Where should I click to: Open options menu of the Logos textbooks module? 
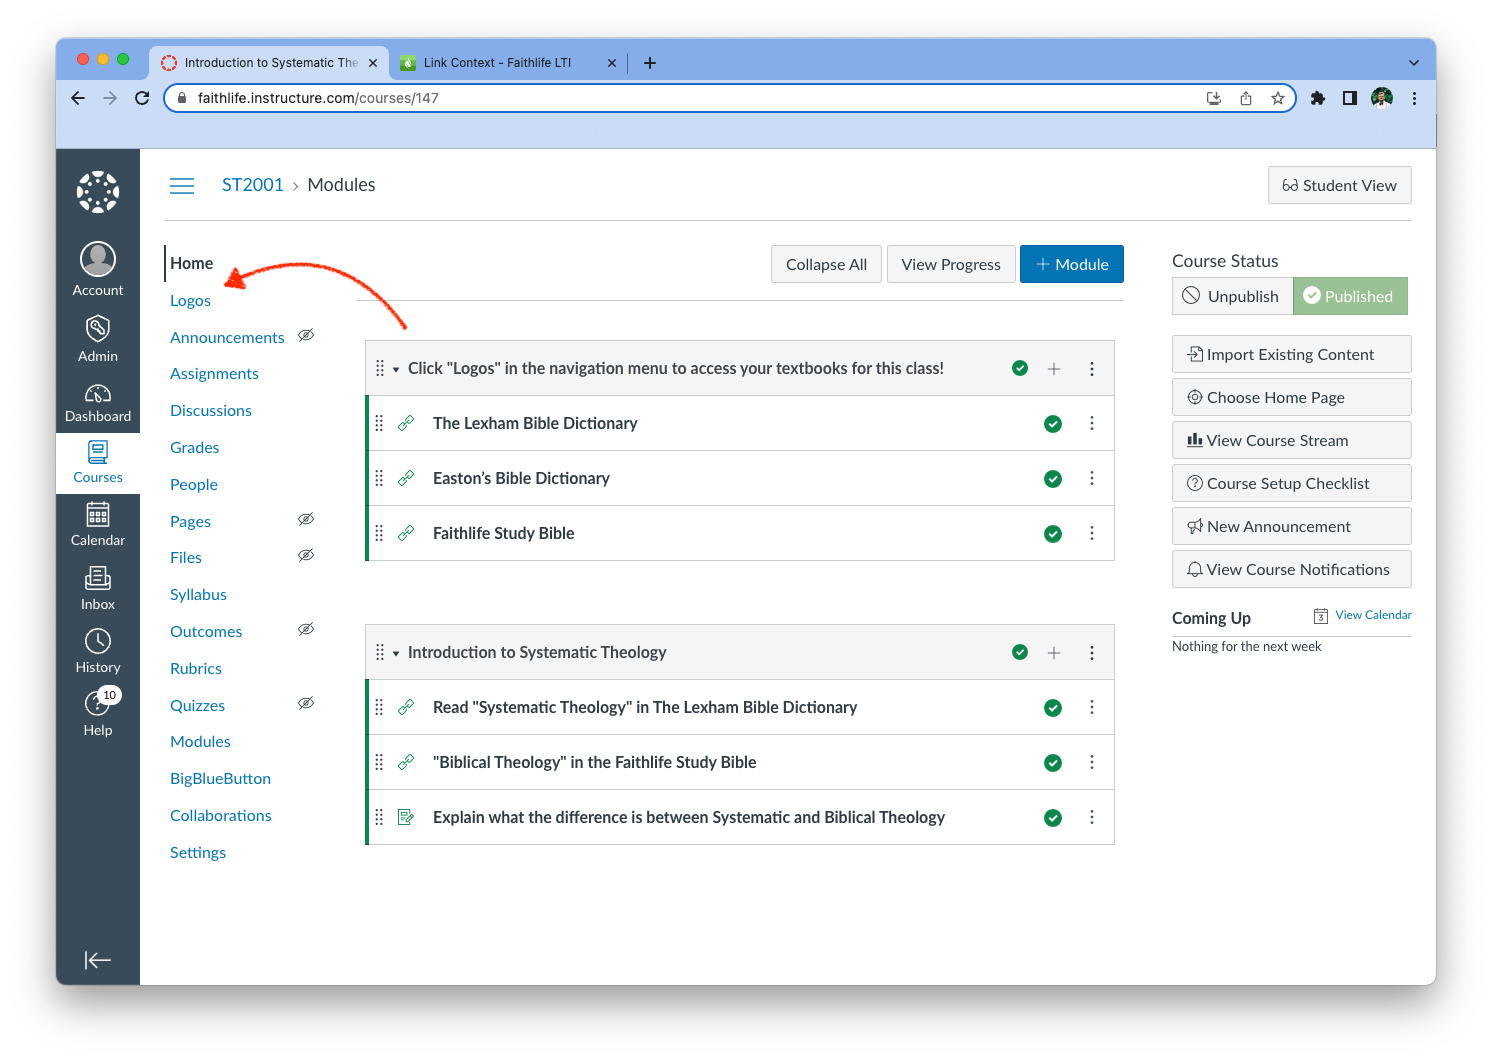point(1092,369)
